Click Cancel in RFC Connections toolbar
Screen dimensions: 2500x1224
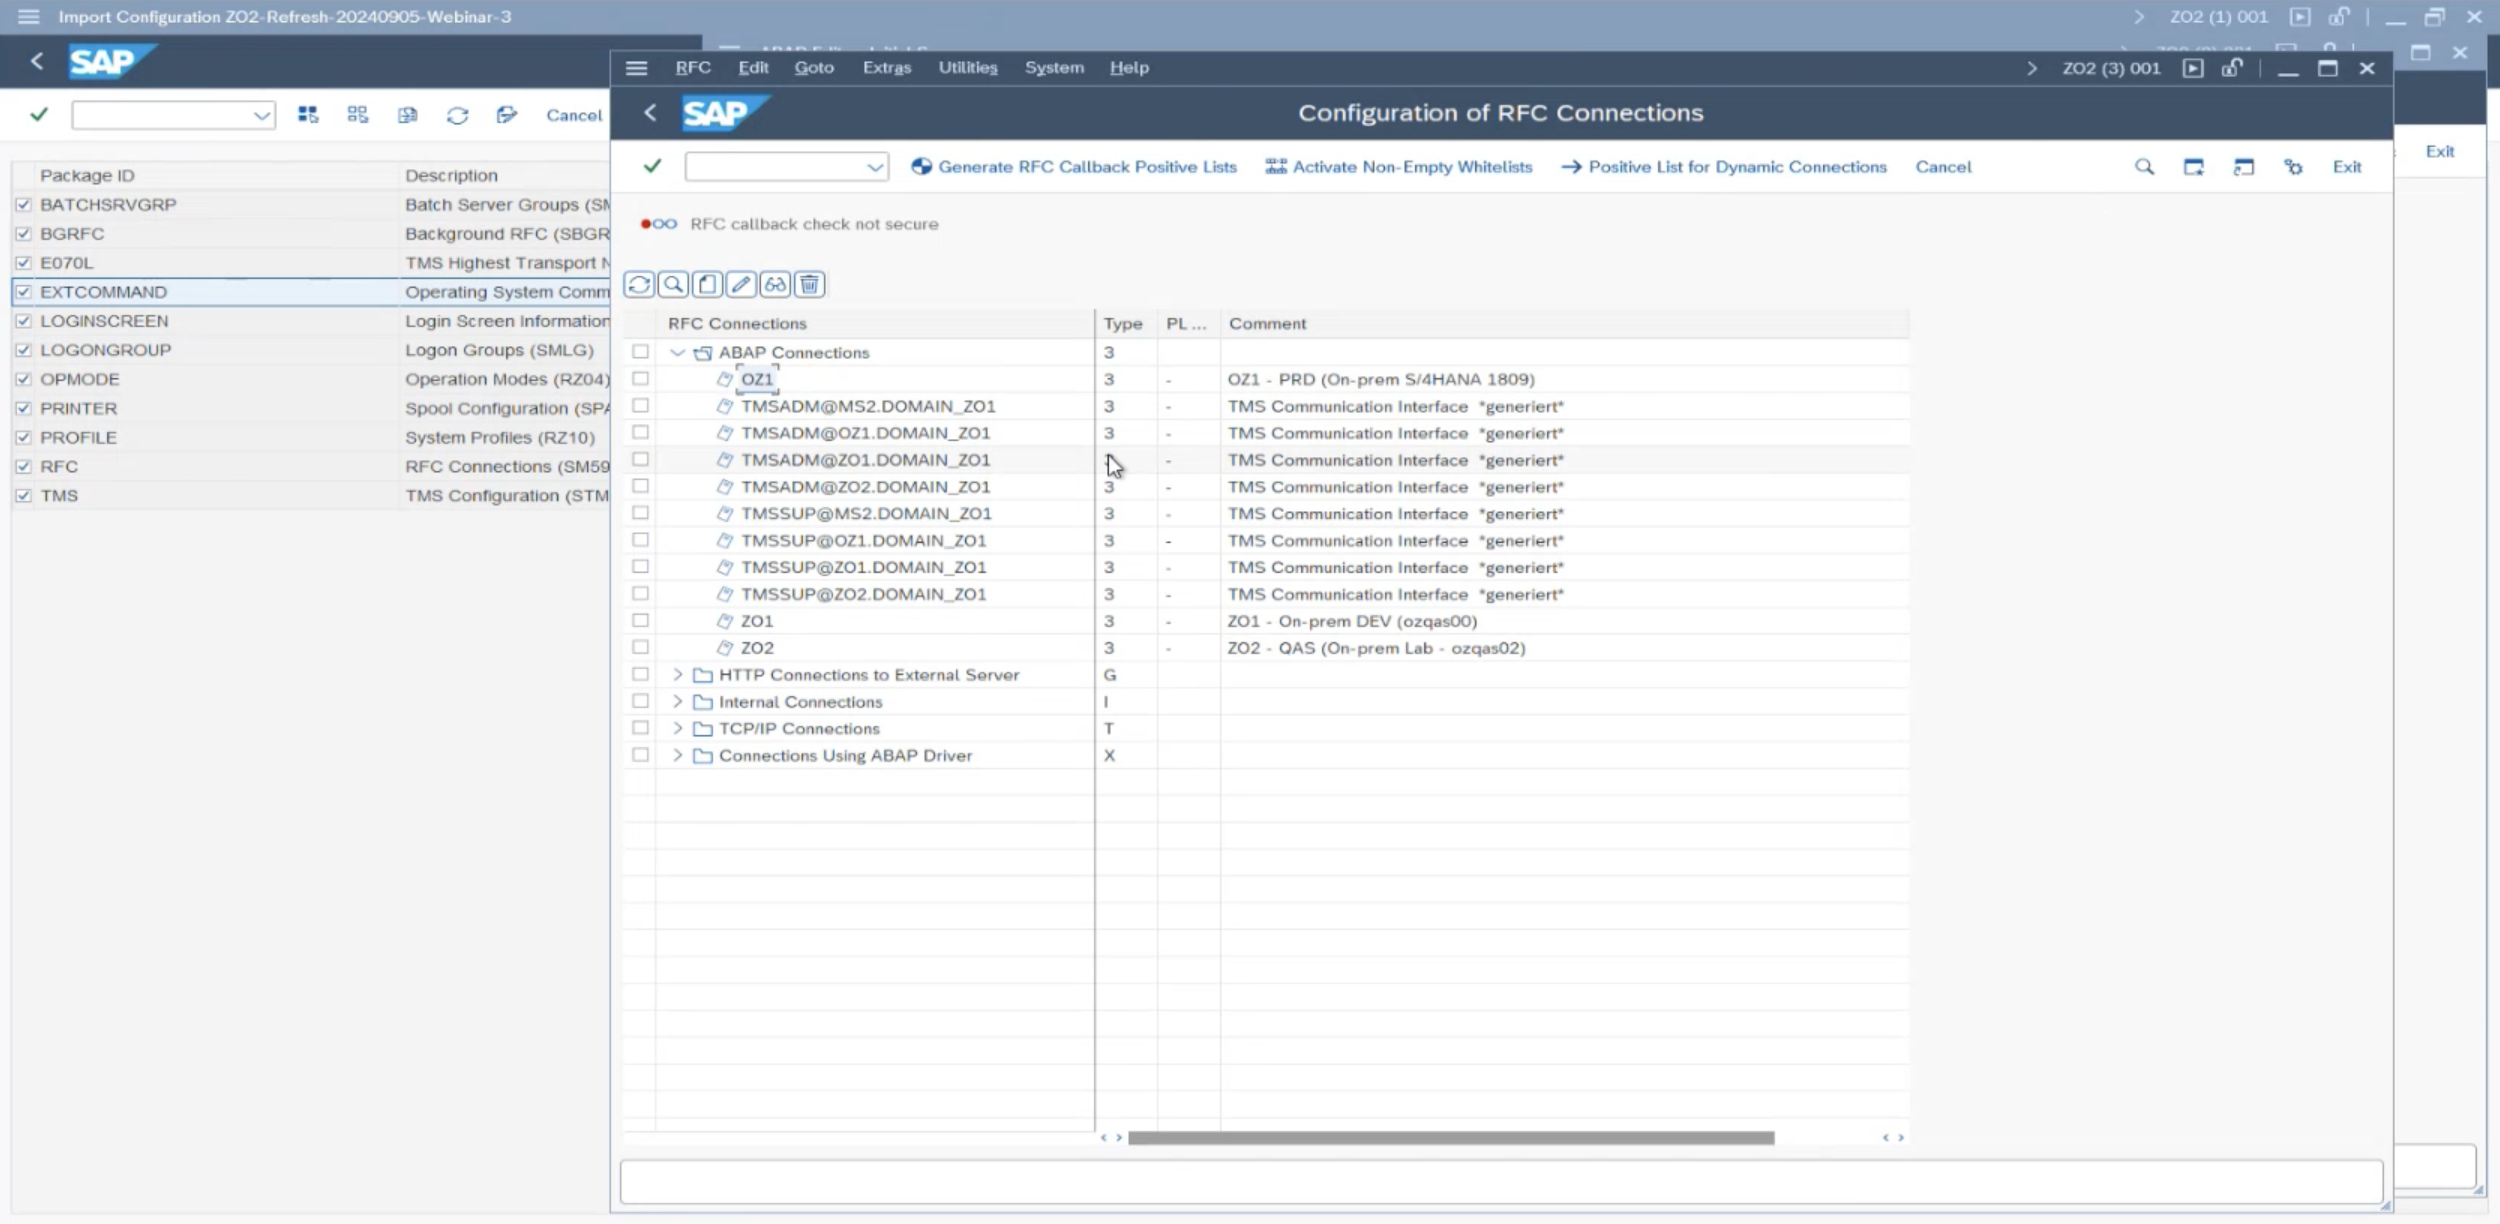tap(1943, 167)
